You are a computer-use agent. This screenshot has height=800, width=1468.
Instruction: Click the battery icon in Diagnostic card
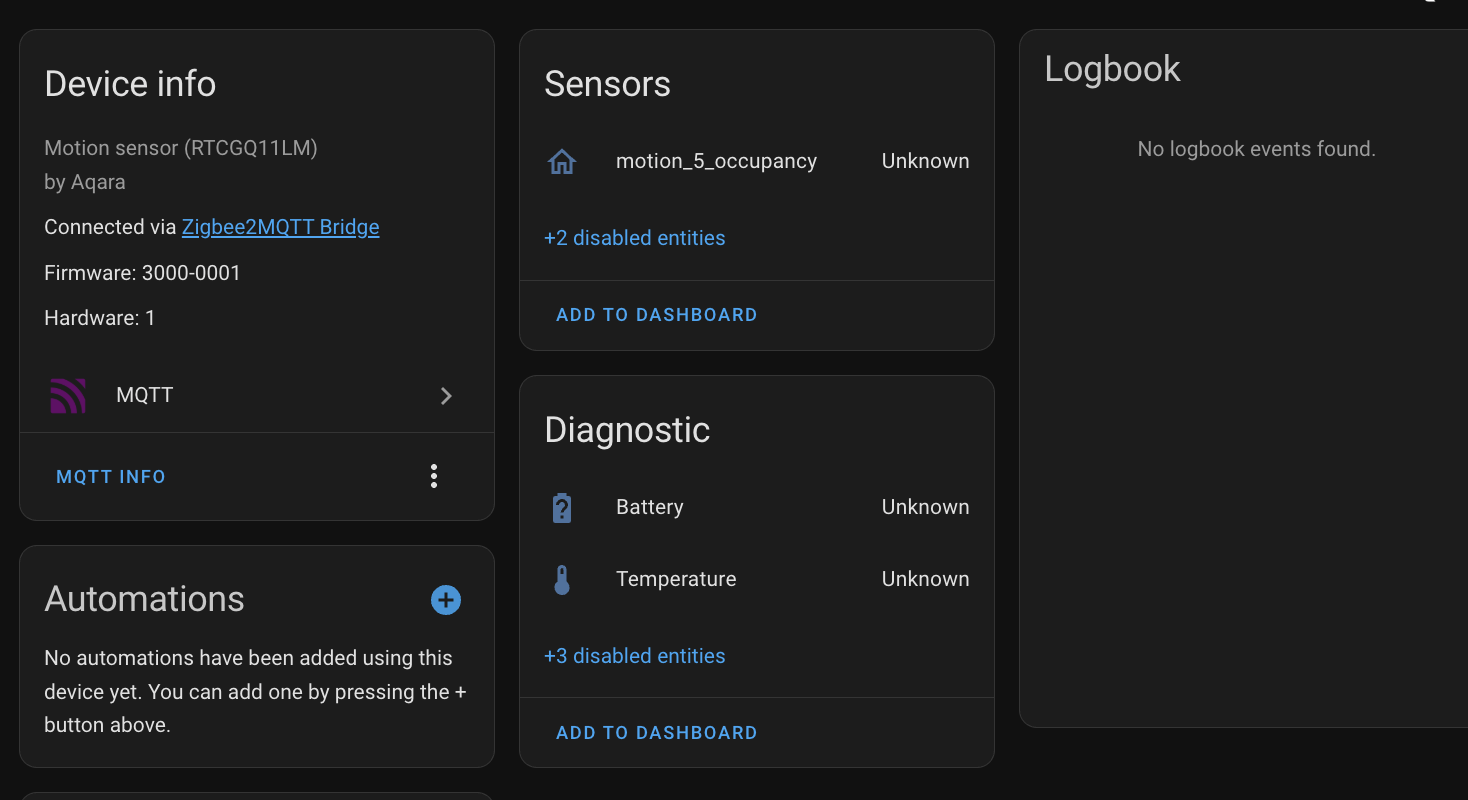pyautogui.click(x=562, y=507)
